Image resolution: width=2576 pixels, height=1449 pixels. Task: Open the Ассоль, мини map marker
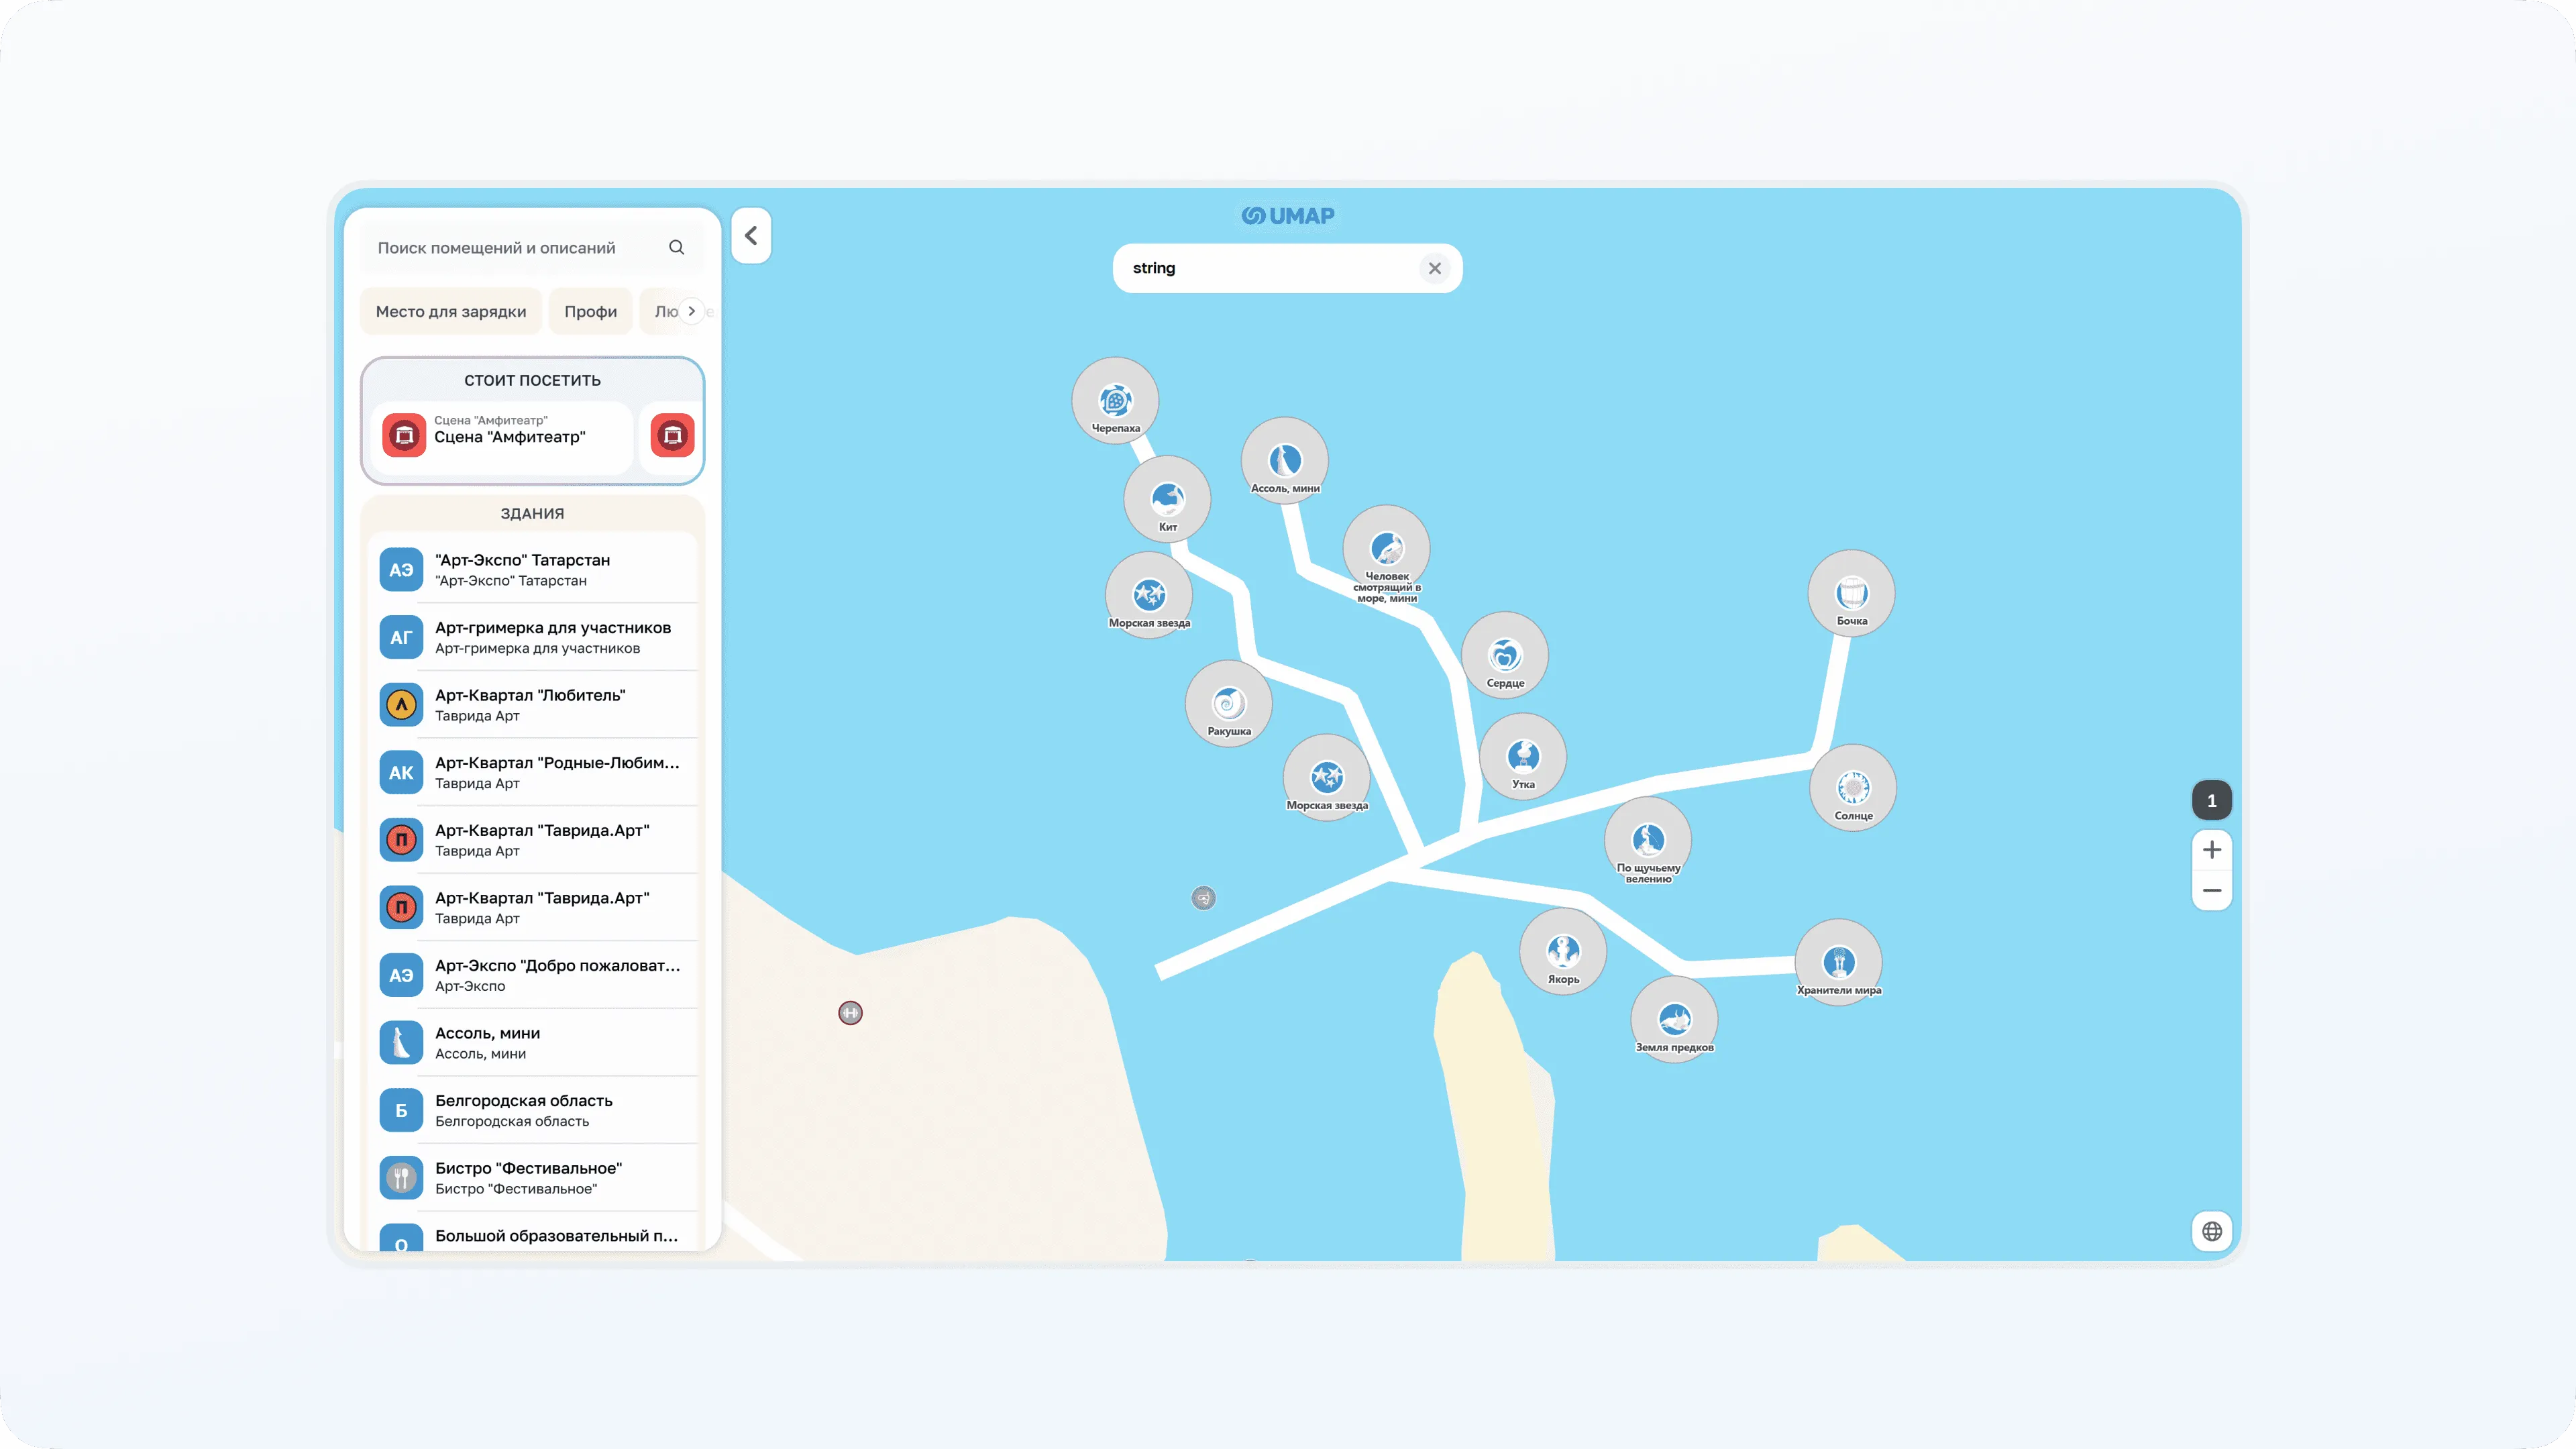[x=1285, y=461]
